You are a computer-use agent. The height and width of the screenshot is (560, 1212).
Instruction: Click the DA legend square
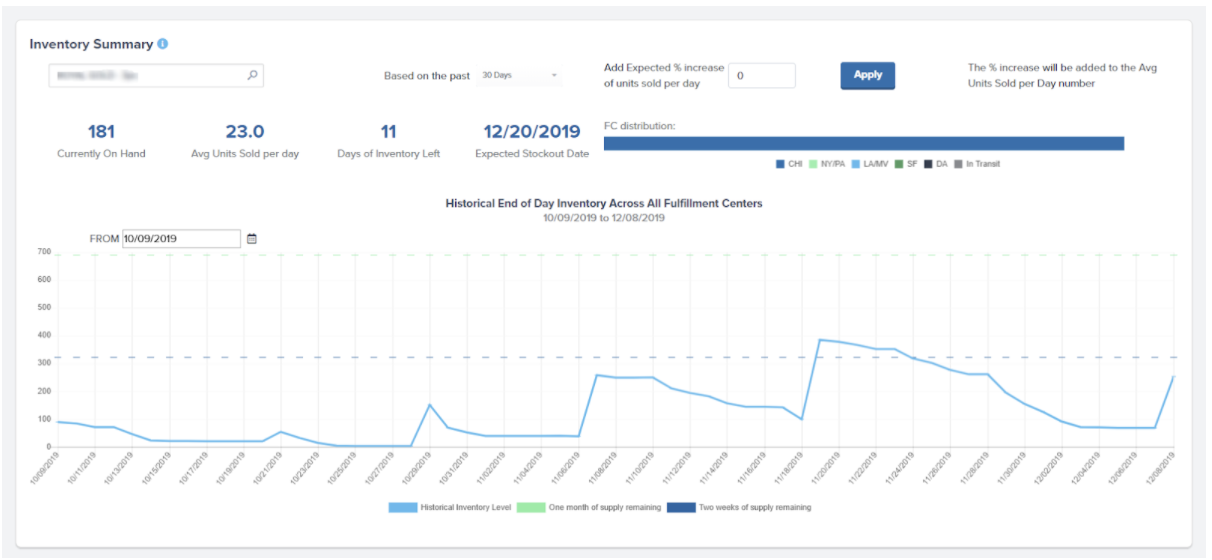click(x=929, y=164)
